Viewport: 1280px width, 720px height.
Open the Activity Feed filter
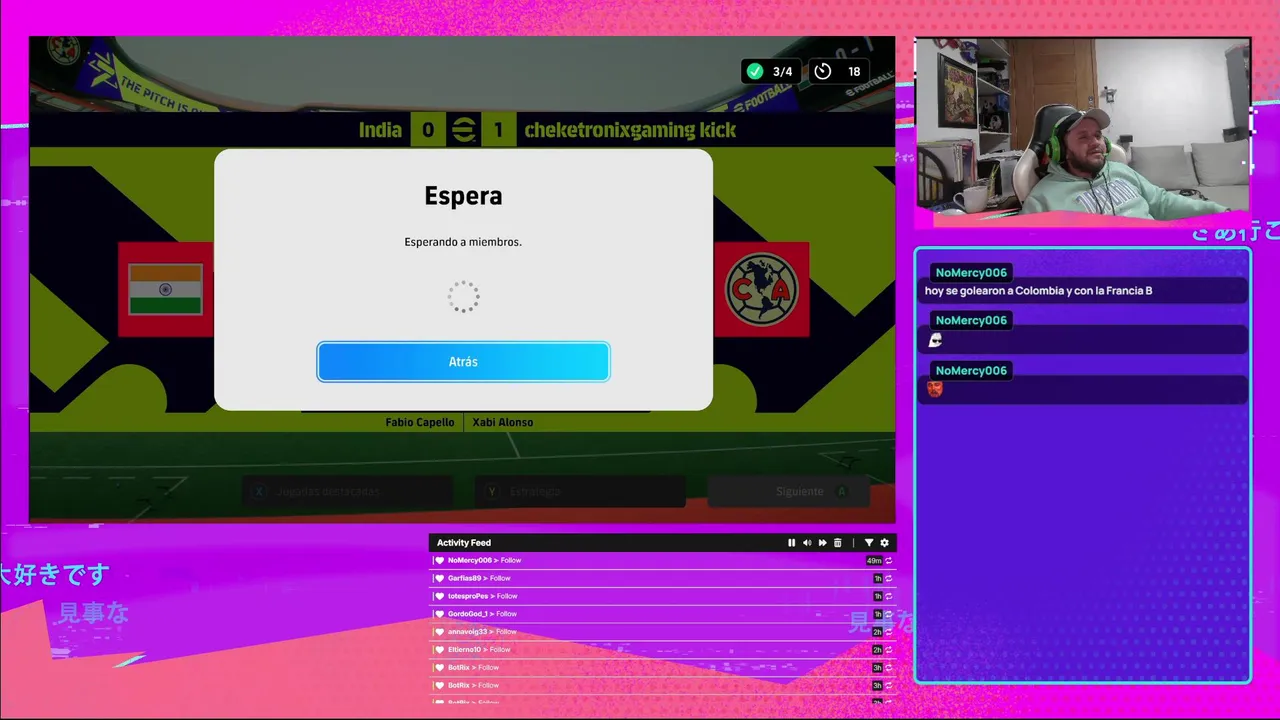click(868, 543)
